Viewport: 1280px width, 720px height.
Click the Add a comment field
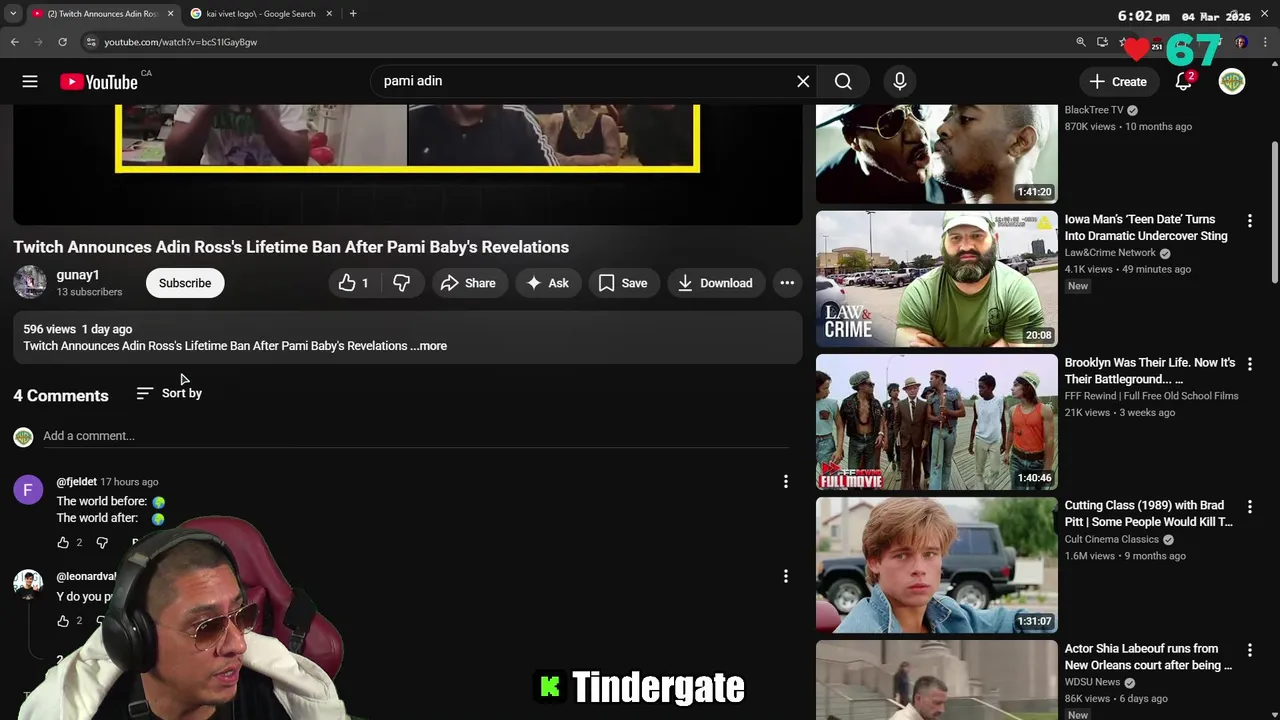pyautogui.click(x=416, y=436)
